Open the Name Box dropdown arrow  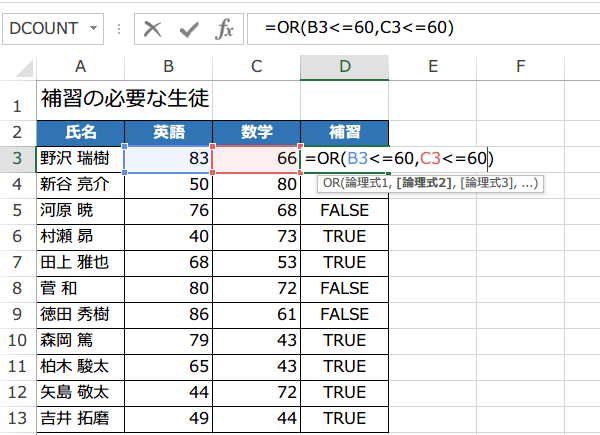coord(93,28)
